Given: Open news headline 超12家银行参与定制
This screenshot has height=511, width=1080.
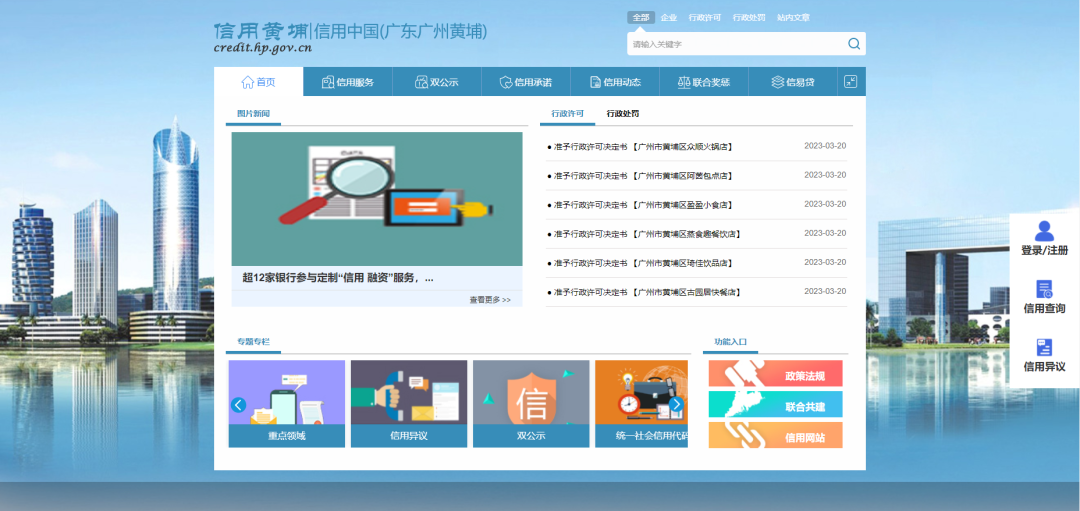Looking at the screenshot, I should point(338,278).
